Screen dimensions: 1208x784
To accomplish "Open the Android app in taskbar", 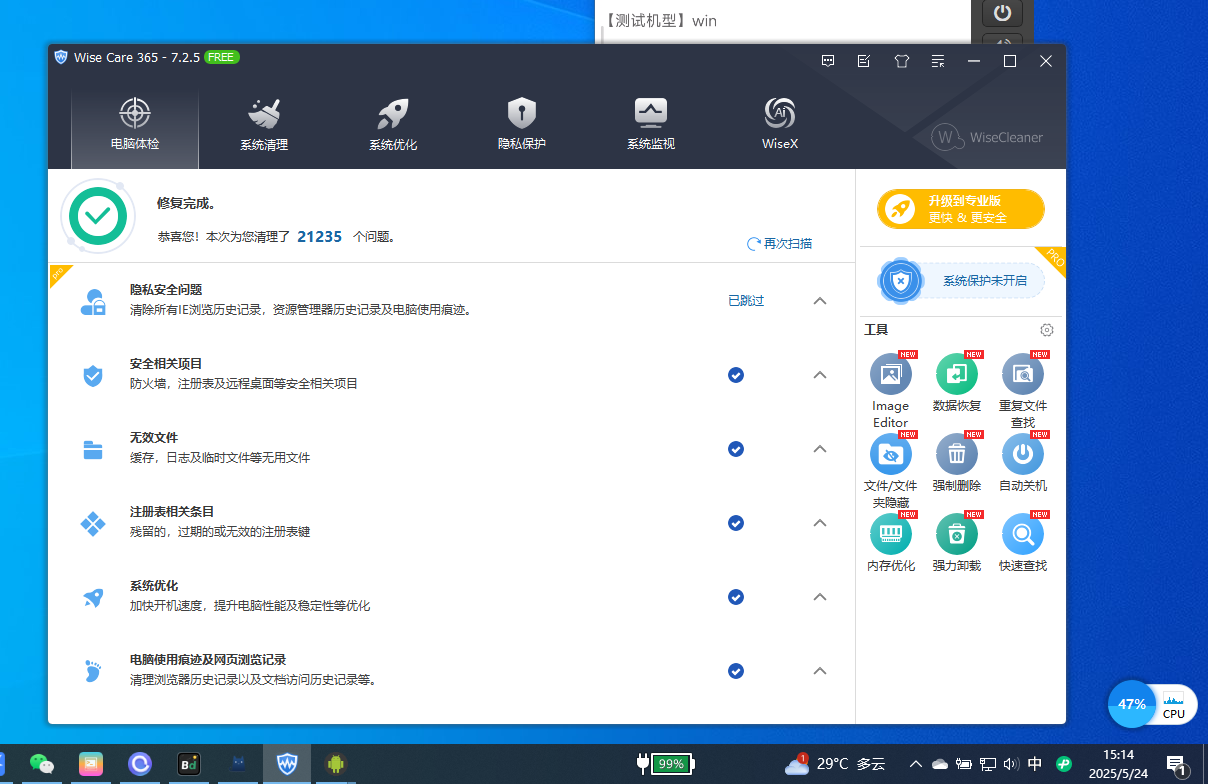I will coord(335,764).
